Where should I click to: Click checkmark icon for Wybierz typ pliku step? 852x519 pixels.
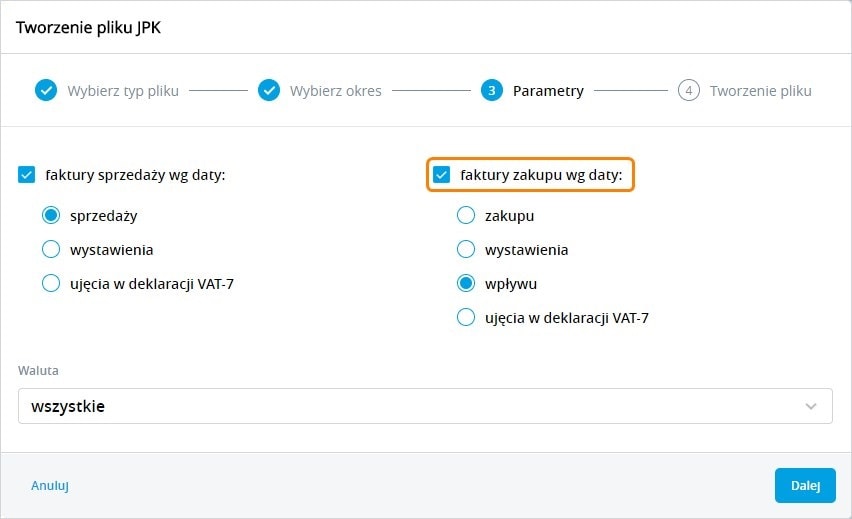46,91
